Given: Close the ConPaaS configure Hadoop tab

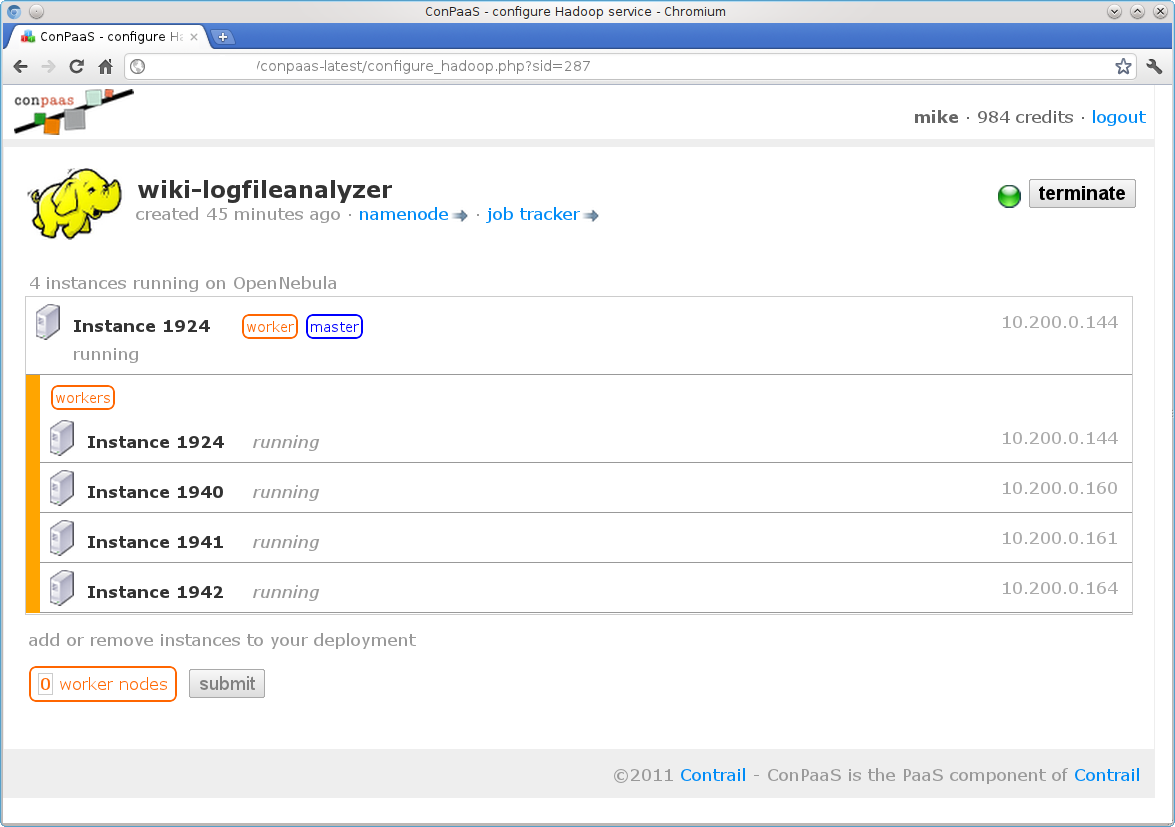Looking at the screenshot, I should click(x=194, y=37).
